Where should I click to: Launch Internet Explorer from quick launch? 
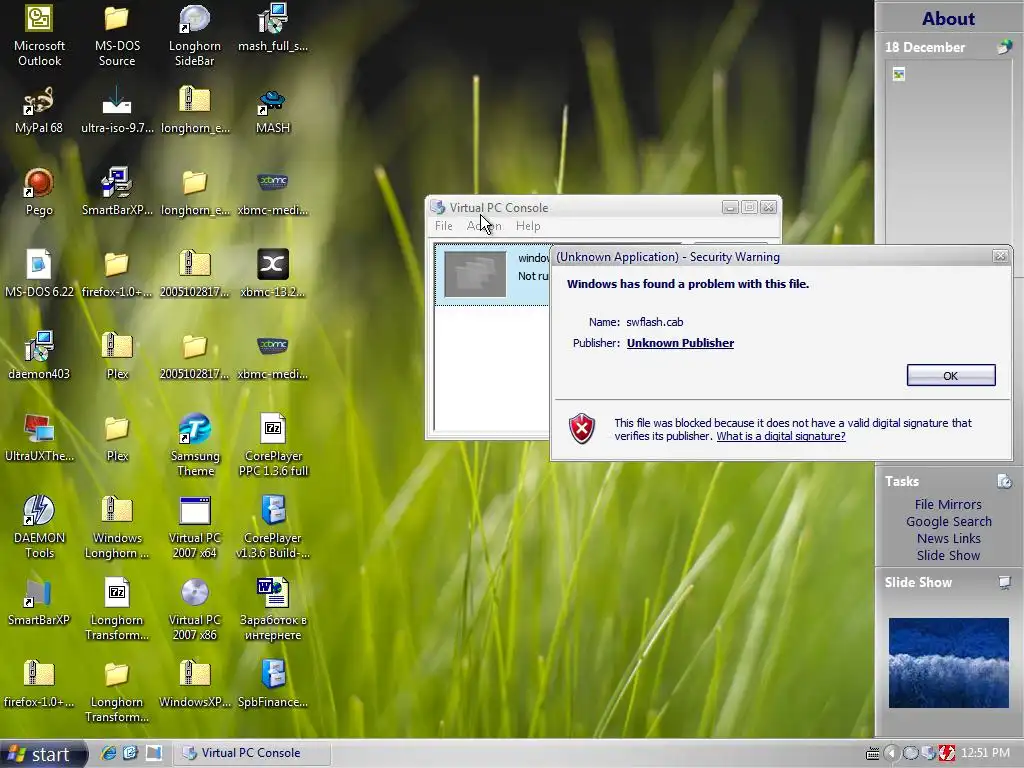pos(108,753)
